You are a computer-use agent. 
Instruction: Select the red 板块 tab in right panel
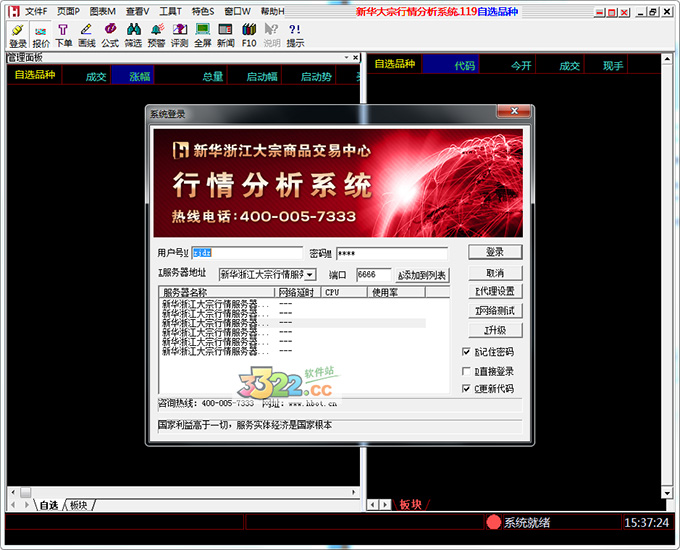(x=410, y=504)
